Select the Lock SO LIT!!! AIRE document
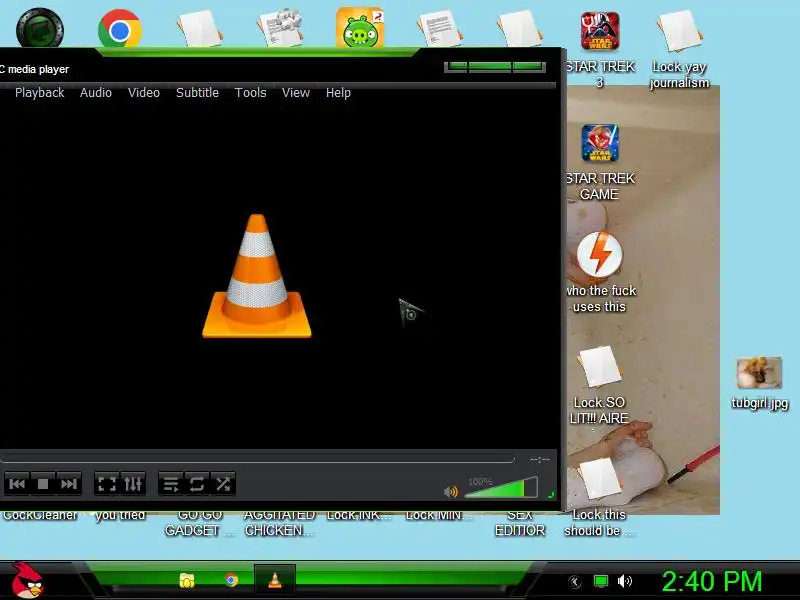 pos(599,366)
